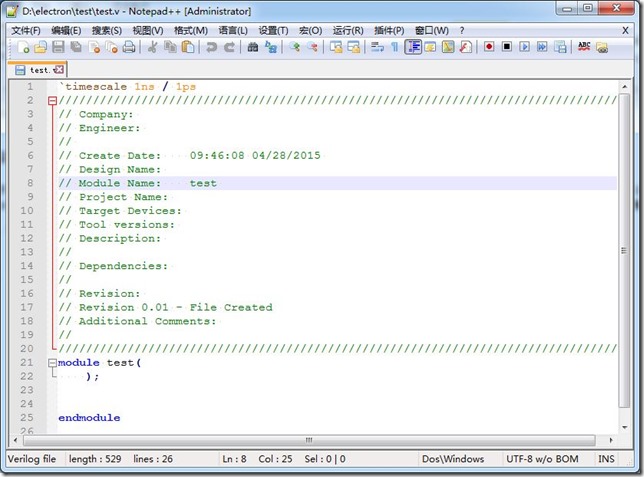Open the 插件(P) plugins menu

[389, 30]
